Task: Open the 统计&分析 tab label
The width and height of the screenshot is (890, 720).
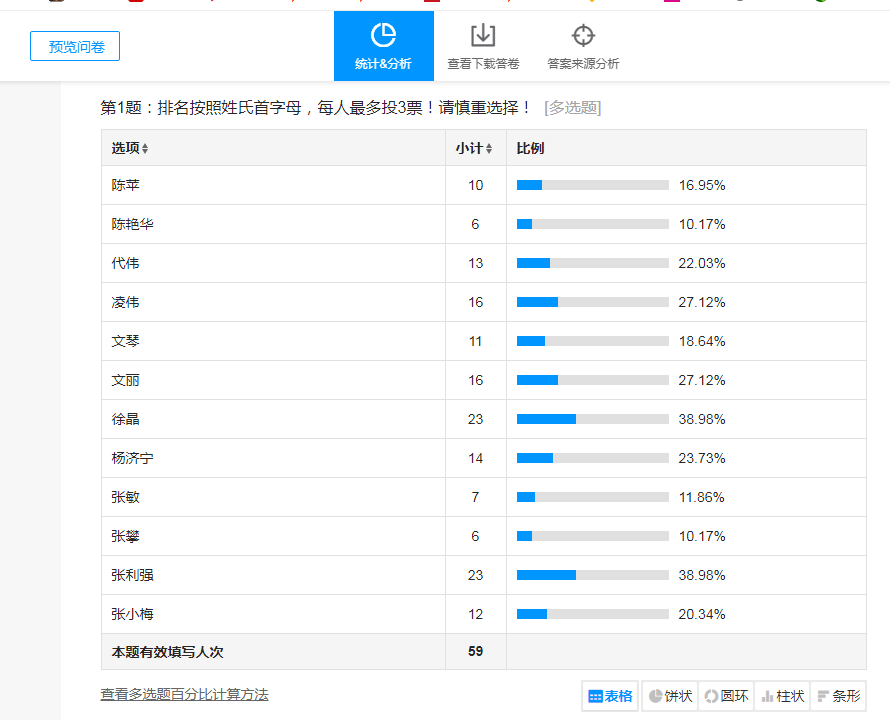Action: click(383, 64)
